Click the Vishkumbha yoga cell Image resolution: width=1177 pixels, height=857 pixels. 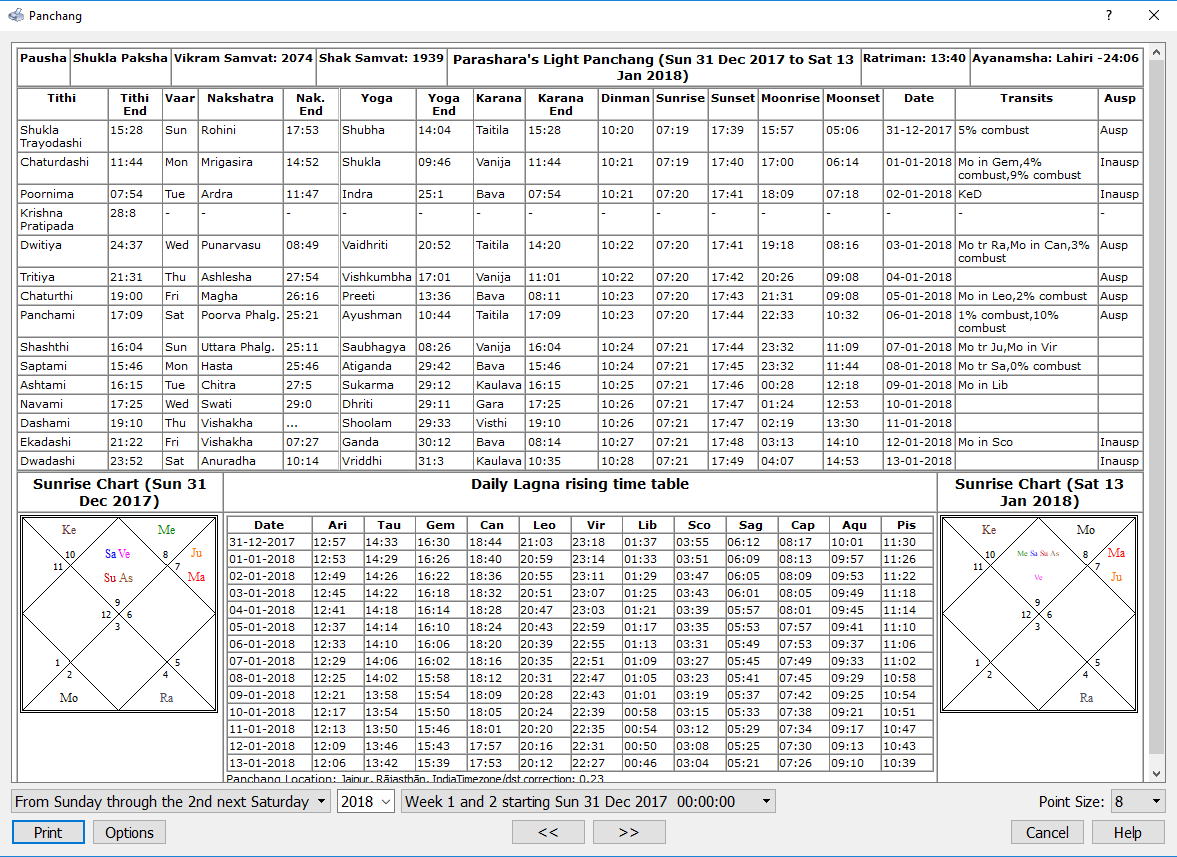pyautogui.click(x=377, y=277)
